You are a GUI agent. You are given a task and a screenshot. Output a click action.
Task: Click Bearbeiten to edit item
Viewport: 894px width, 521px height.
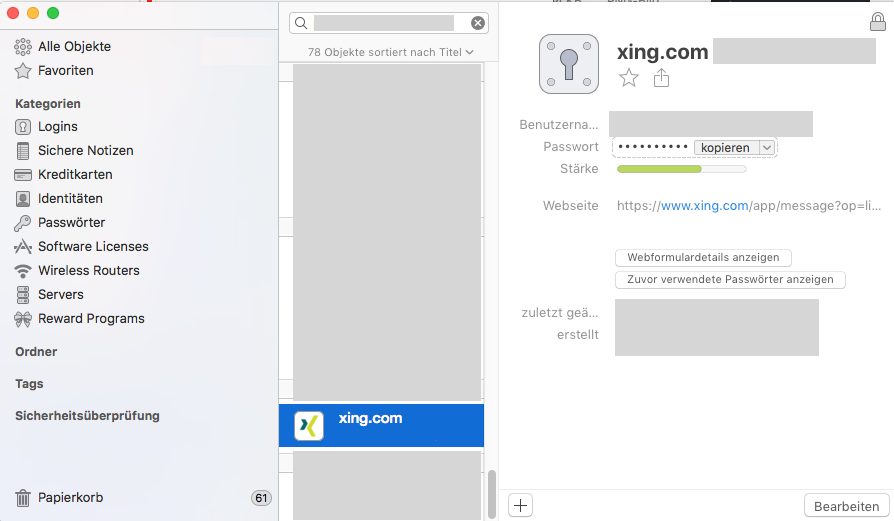847,506
